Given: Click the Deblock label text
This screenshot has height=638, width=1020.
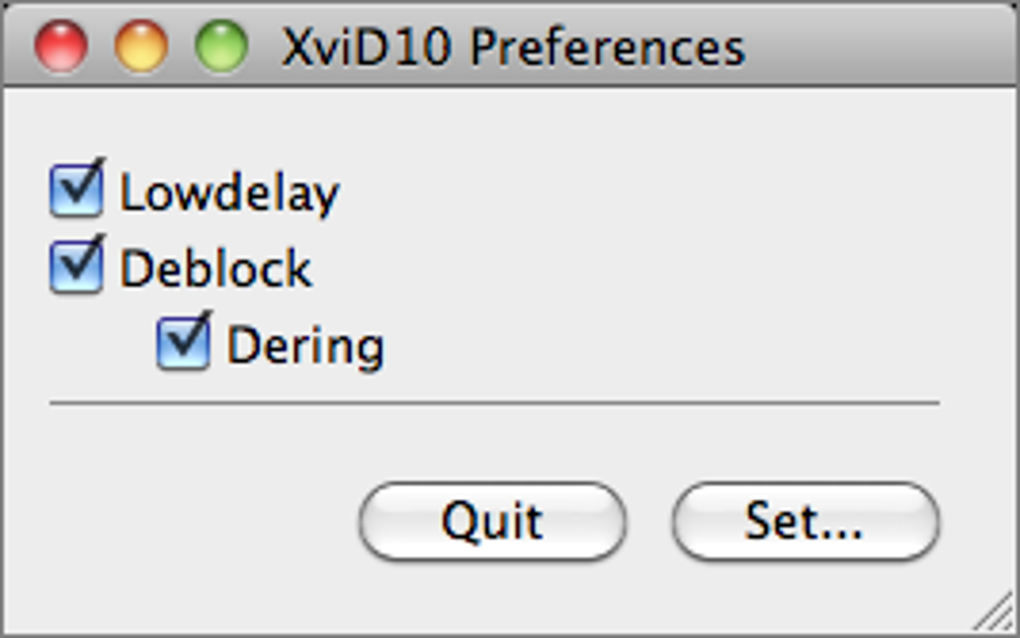Looking at the screenshot, I should tap(216, 269).
